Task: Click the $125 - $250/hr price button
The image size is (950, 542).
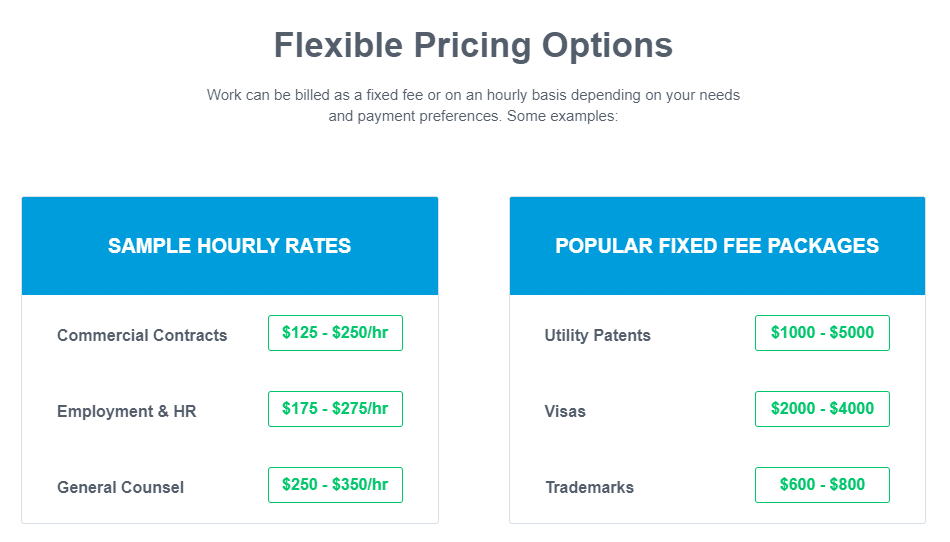Action: coord(335,332)
